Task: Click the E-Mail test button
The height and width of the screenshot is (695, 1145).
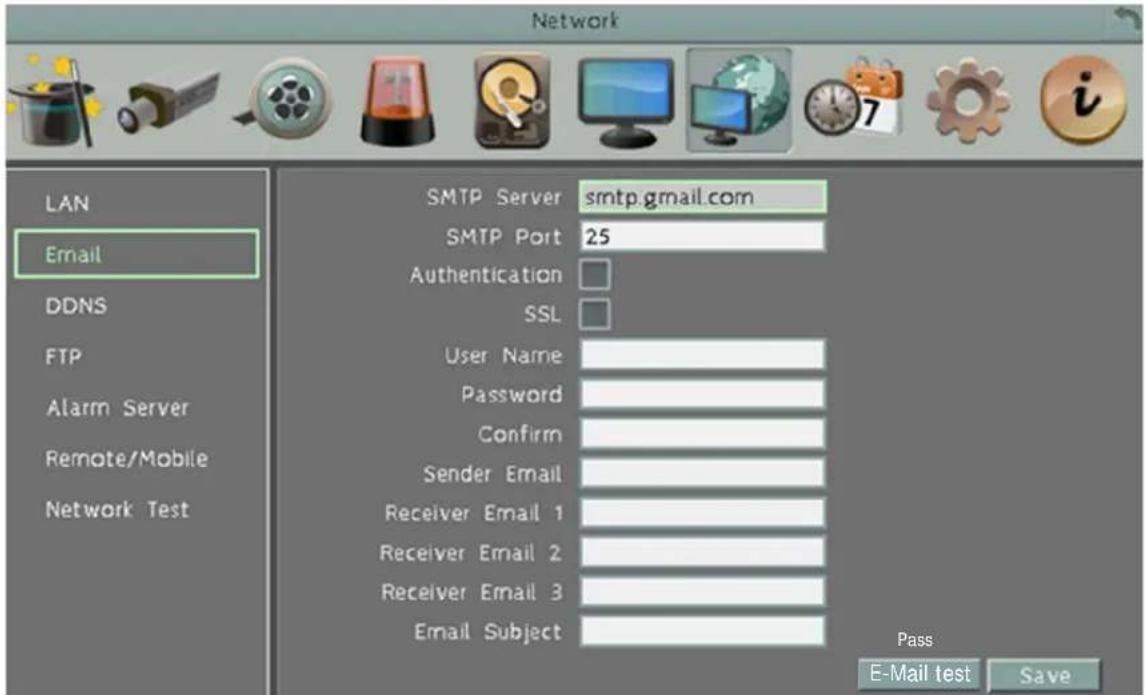Action: (919, 673)
